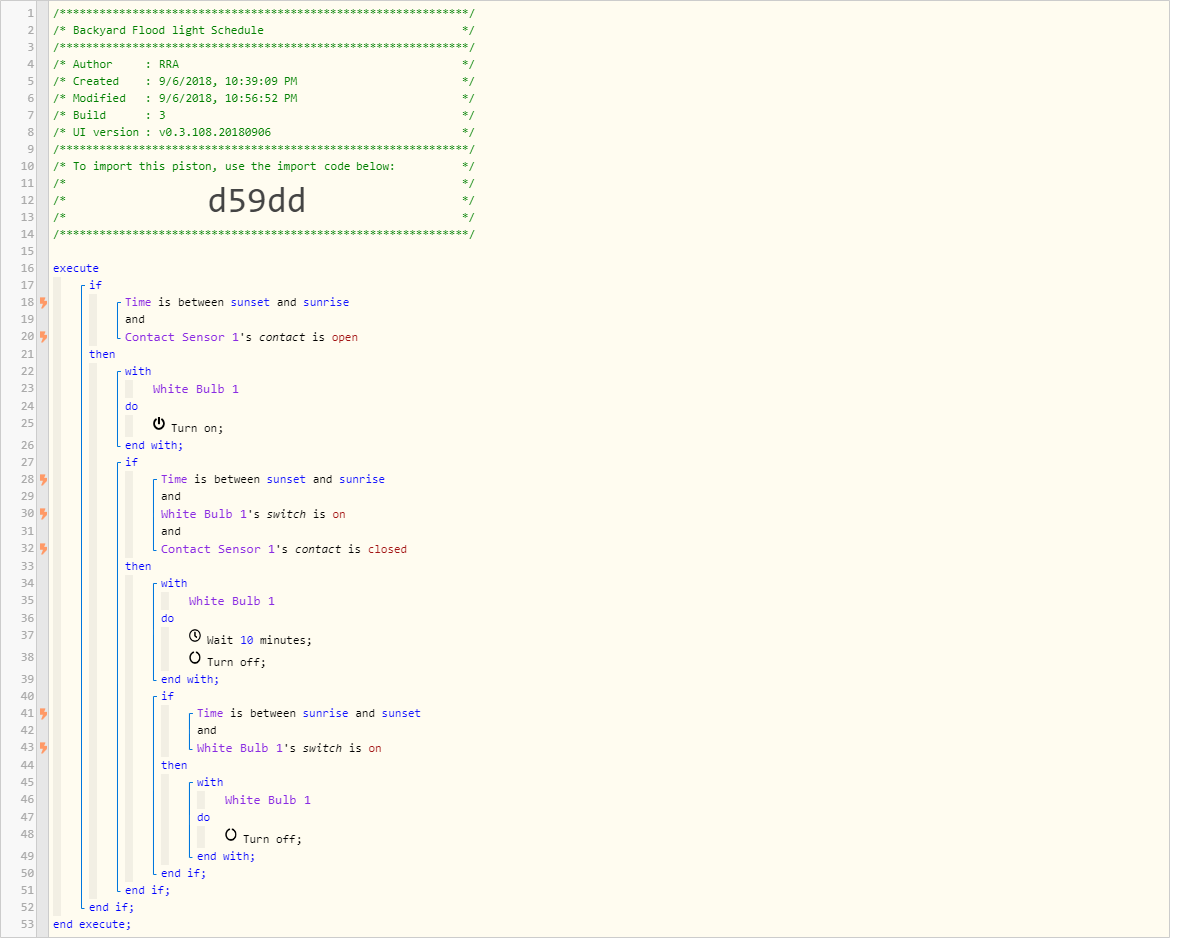Image resolution: width=1178 pixels, height=940 pixels.
Task: Select White Bulb 1 device on line 35
Action: (232, 602)
